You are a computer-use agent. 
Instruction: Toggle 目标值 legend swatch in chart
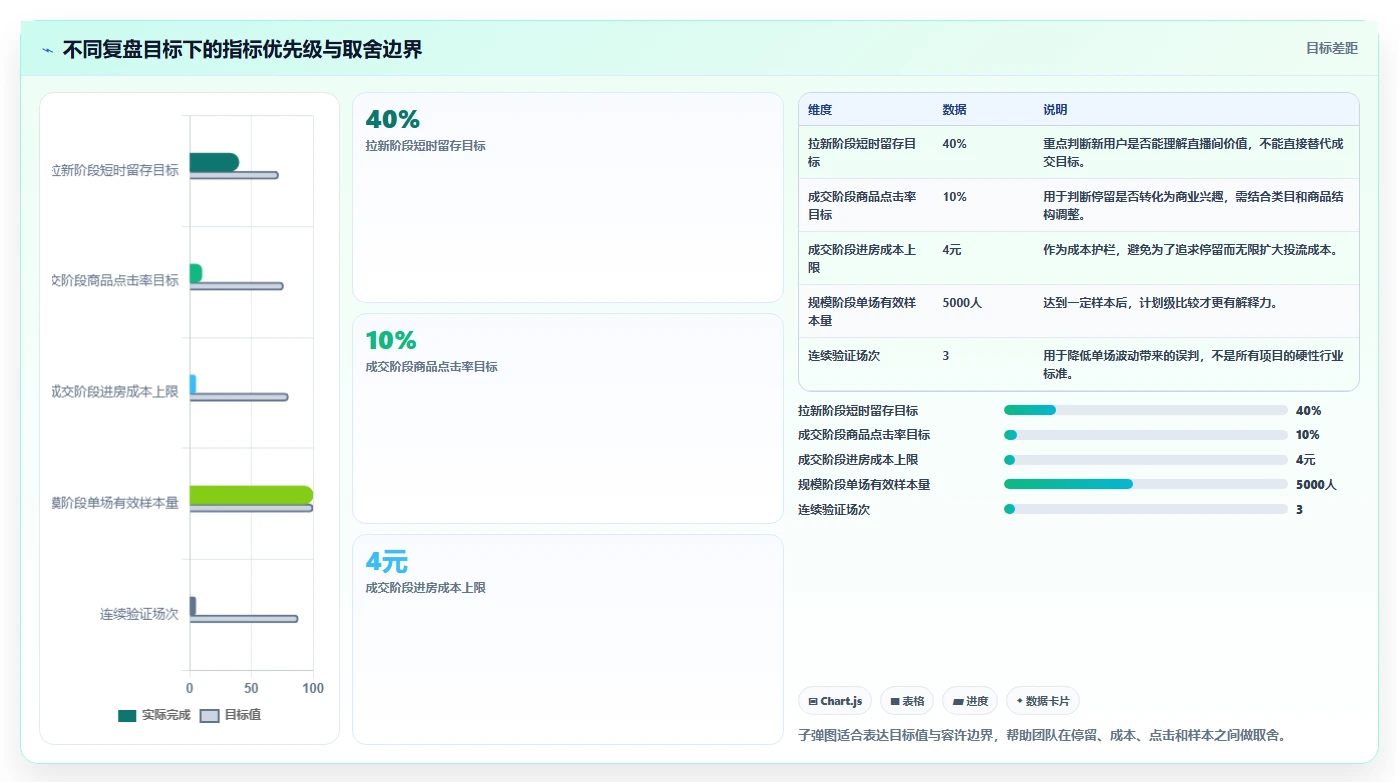tap(209, 716)
